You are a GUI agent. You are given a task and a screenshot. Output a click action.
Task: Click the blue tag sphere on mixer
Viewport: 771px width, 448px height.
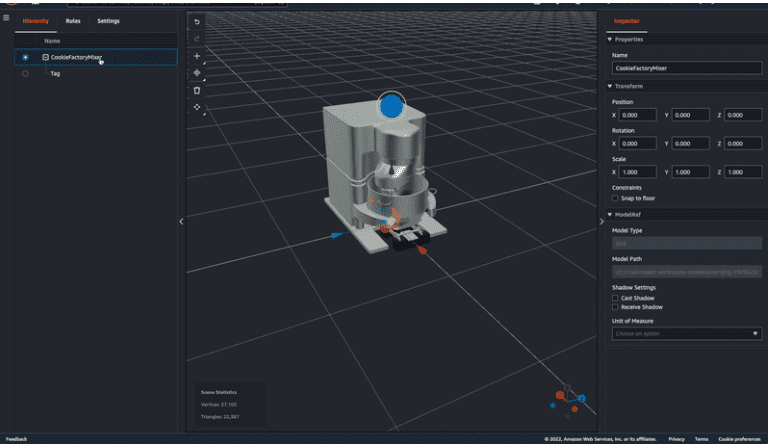tap(391, 106)
